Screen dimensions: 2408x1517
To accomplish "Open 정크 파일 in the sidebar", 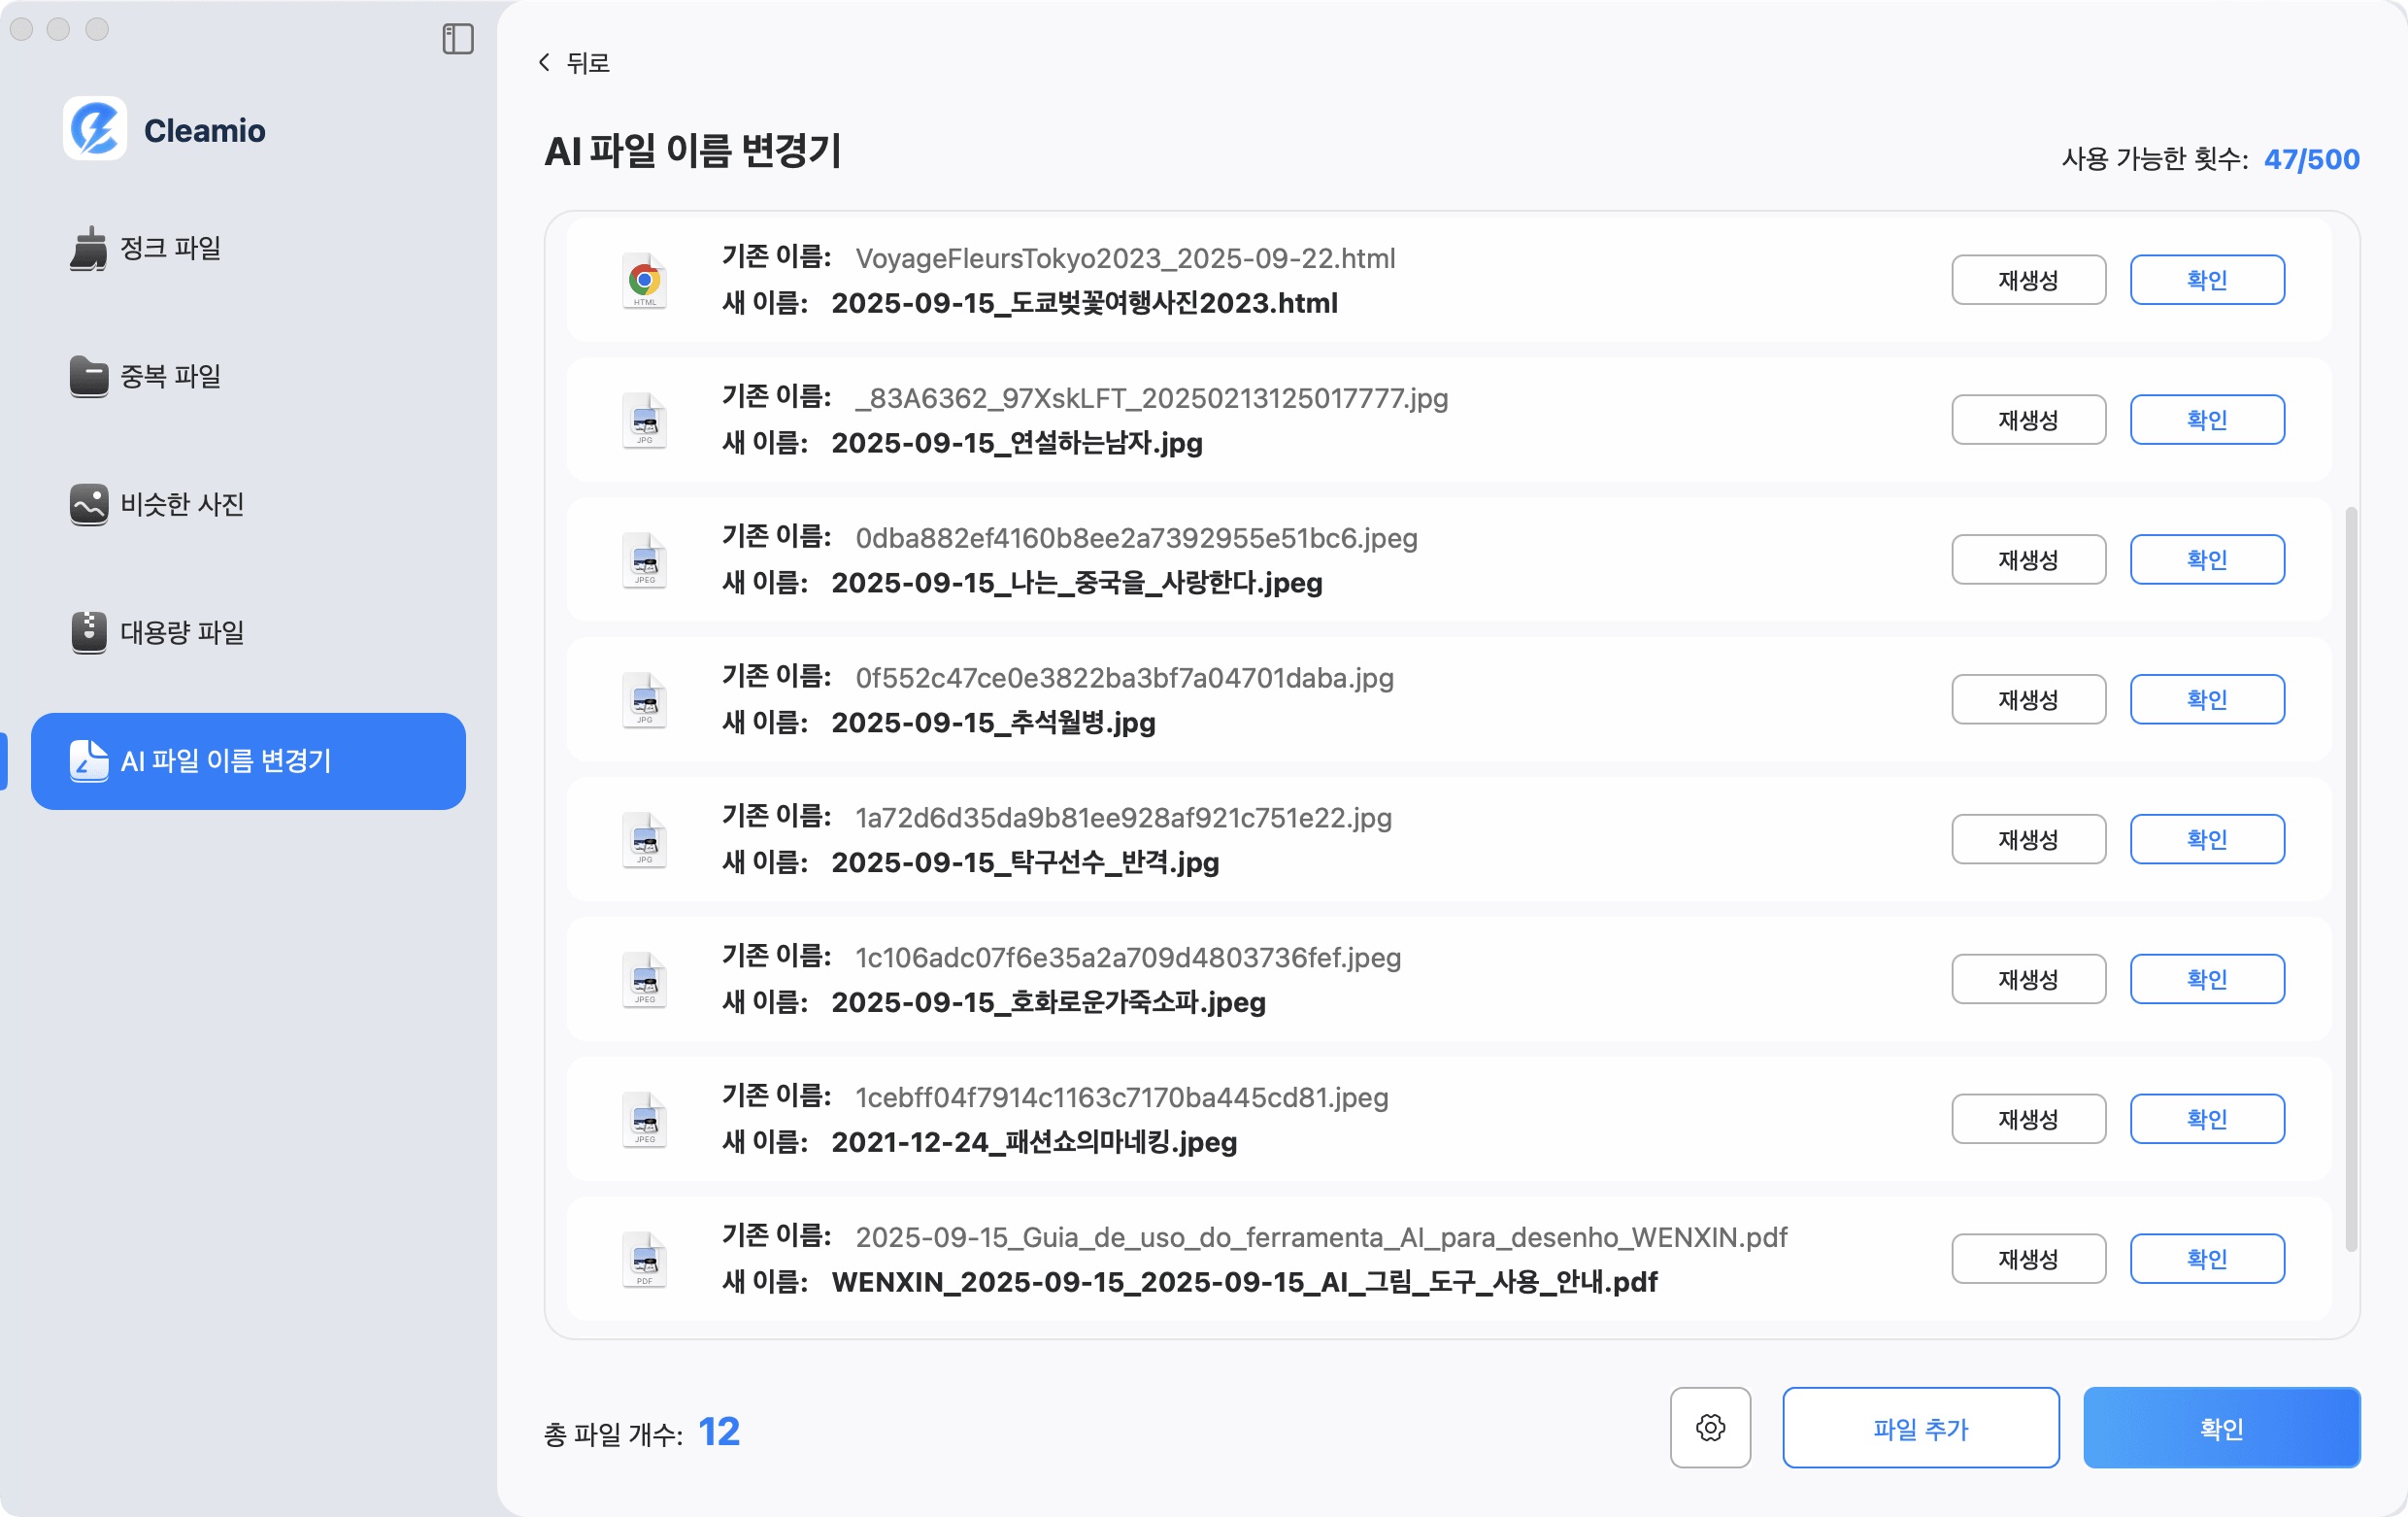I will (x=170, y=250).
